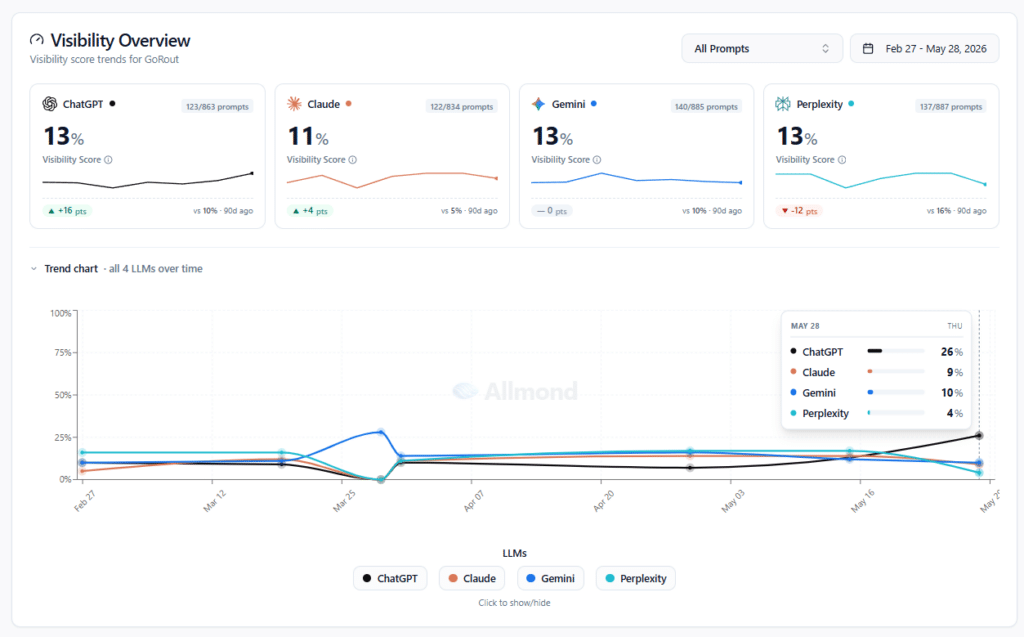Click the Claude starburst logo icon
The image size is (1024, 637).
(295, 104)
